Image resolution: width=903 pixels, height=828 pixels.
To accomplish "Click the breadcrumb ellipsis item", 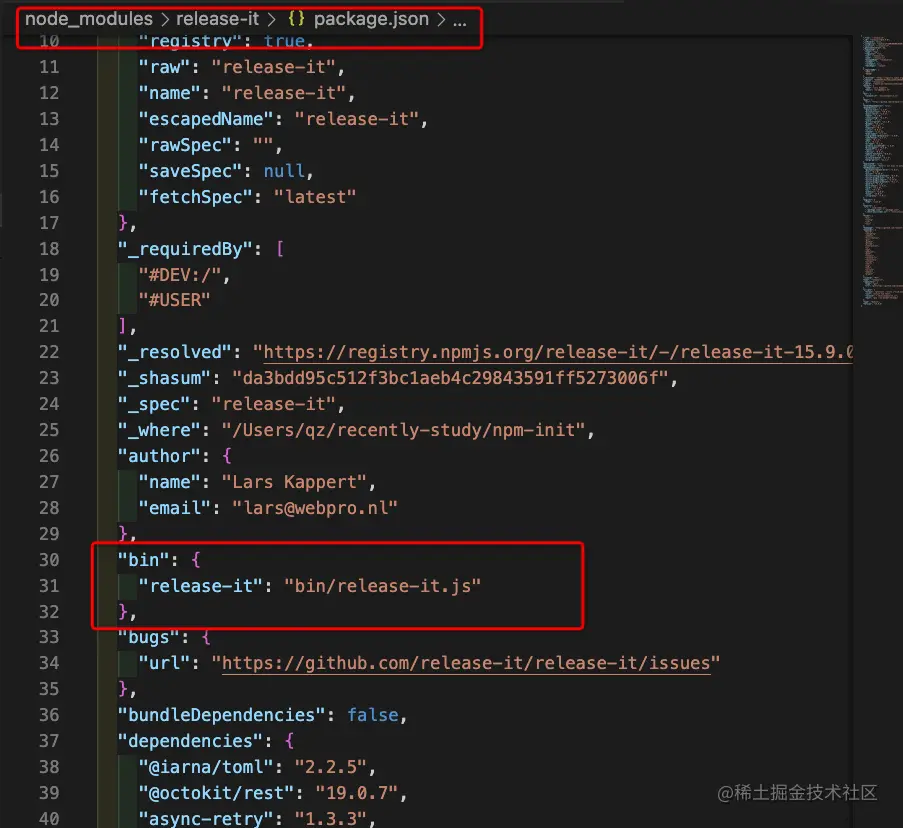I will (x=460, y=22).
